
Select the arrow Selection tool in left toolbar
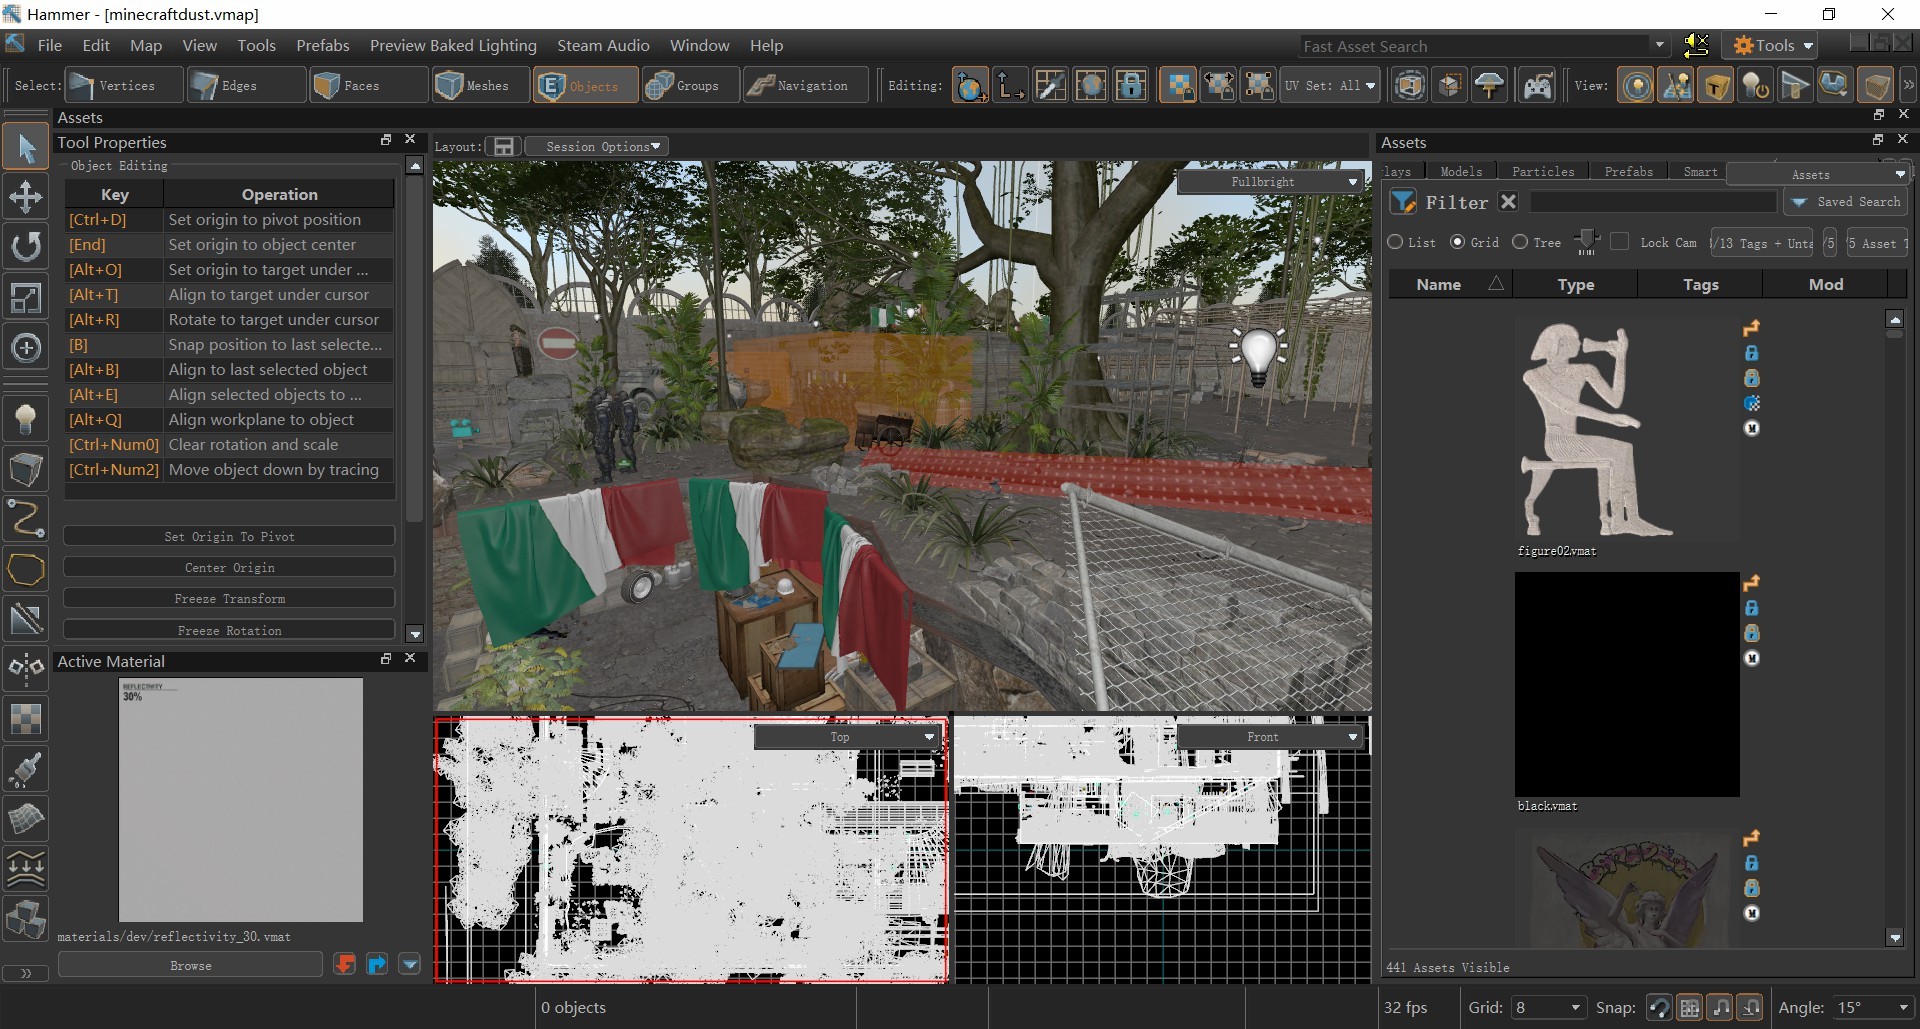click(26, 148)
